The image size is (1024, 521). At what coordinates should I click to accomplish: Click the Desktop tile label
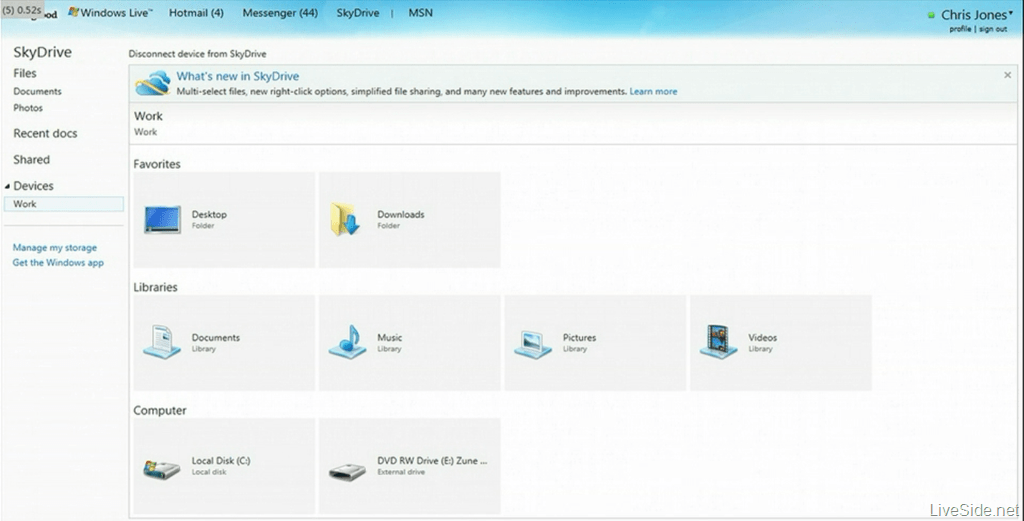coord(209,214)
